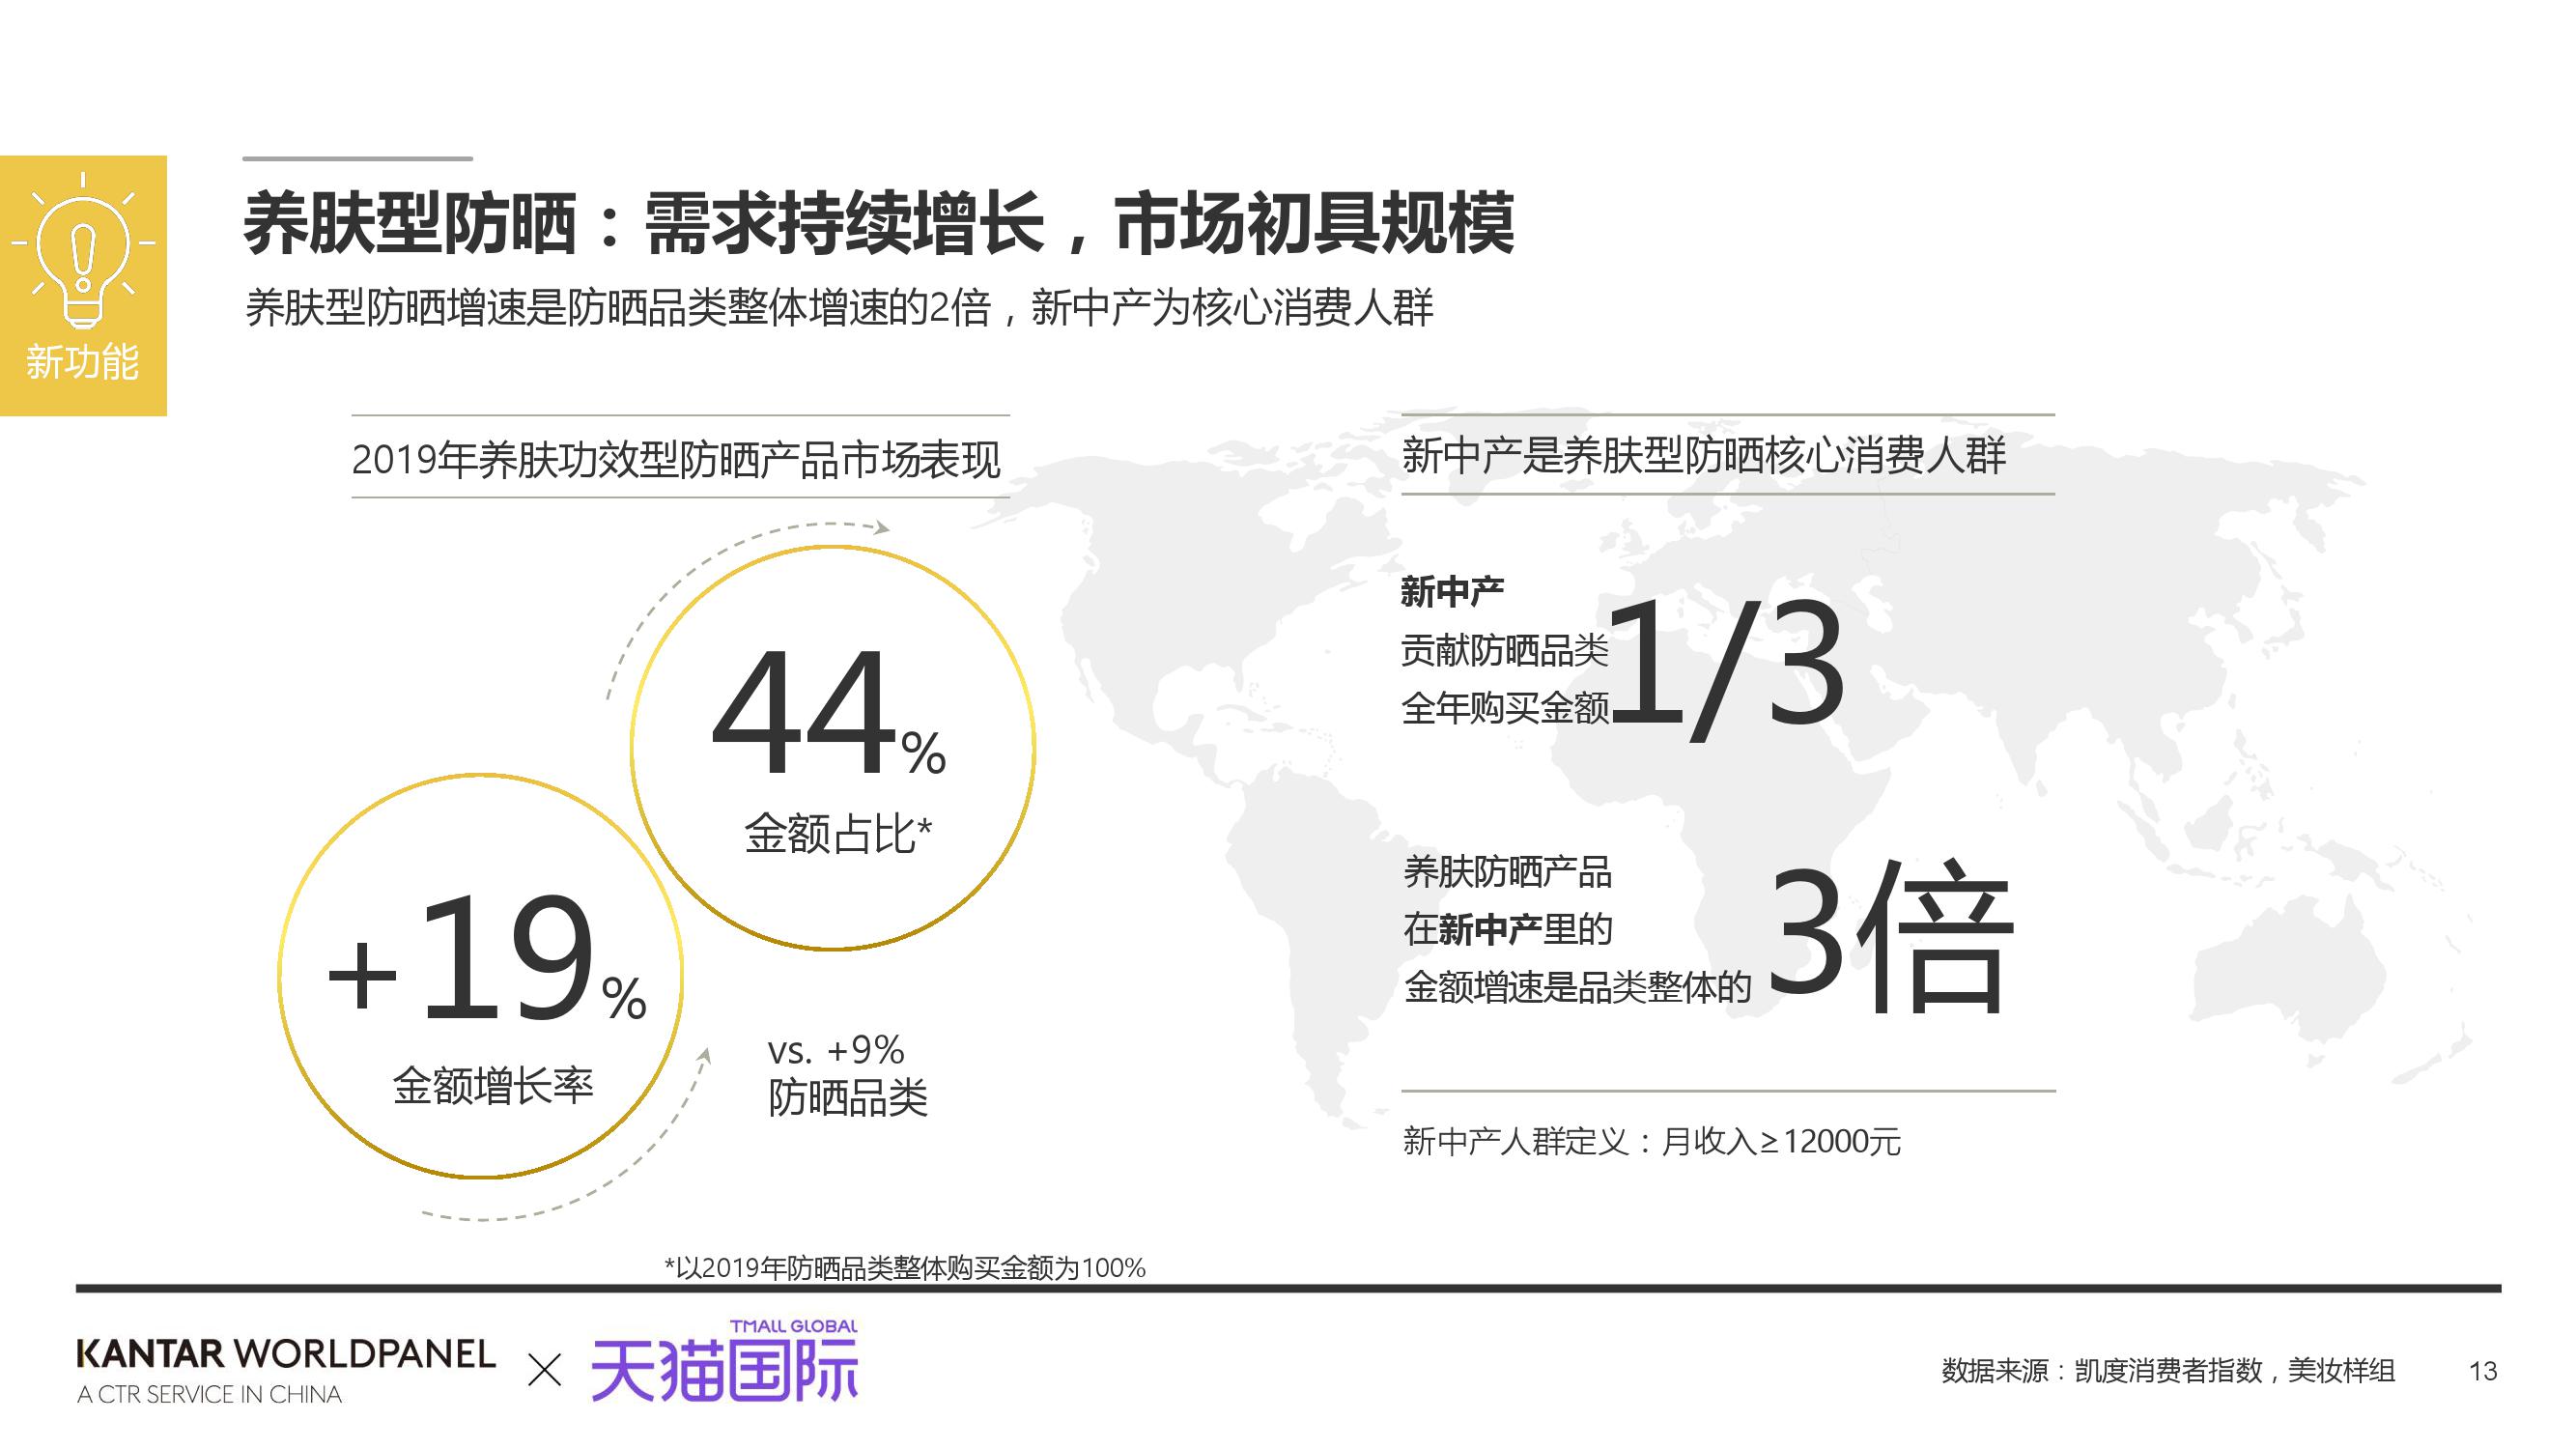Click the lightbulb icon in yellow box

[83, 252]
